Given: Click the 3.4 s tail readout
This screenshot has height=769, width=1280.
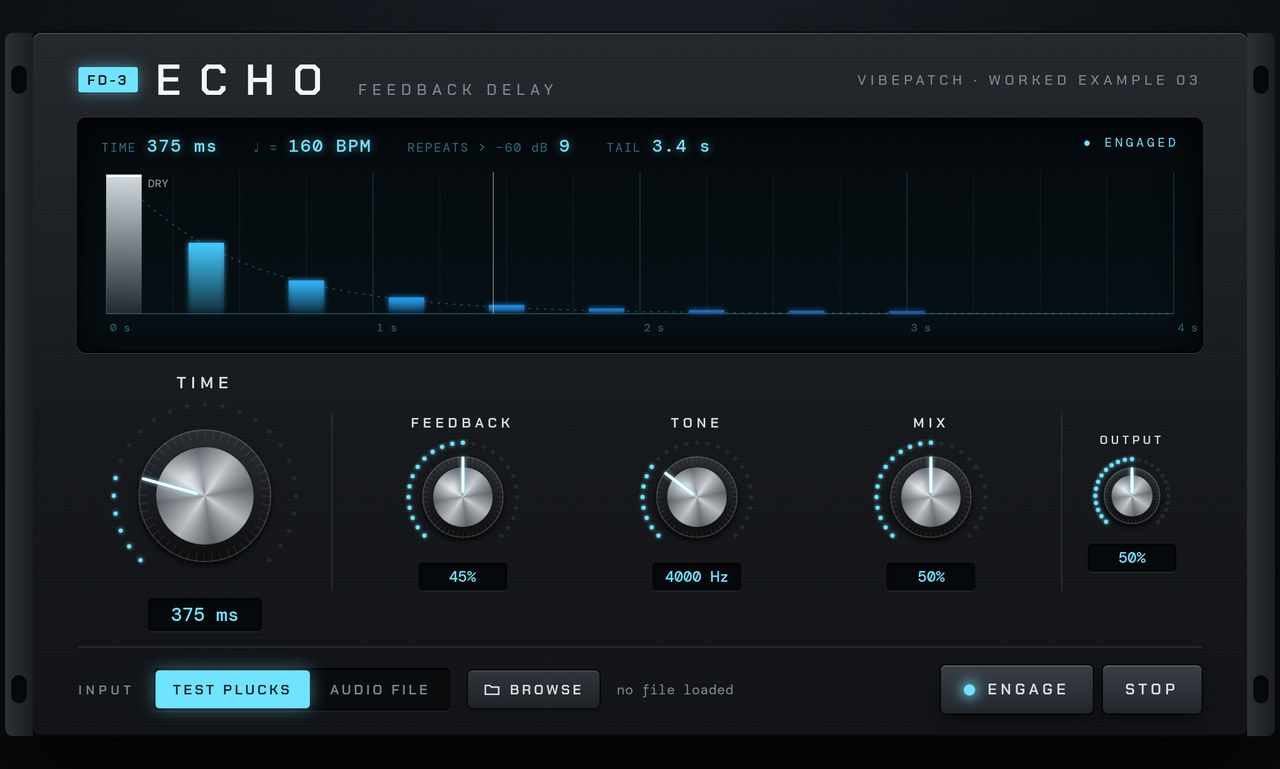Looking at the screenshot, I should point(681,146).
